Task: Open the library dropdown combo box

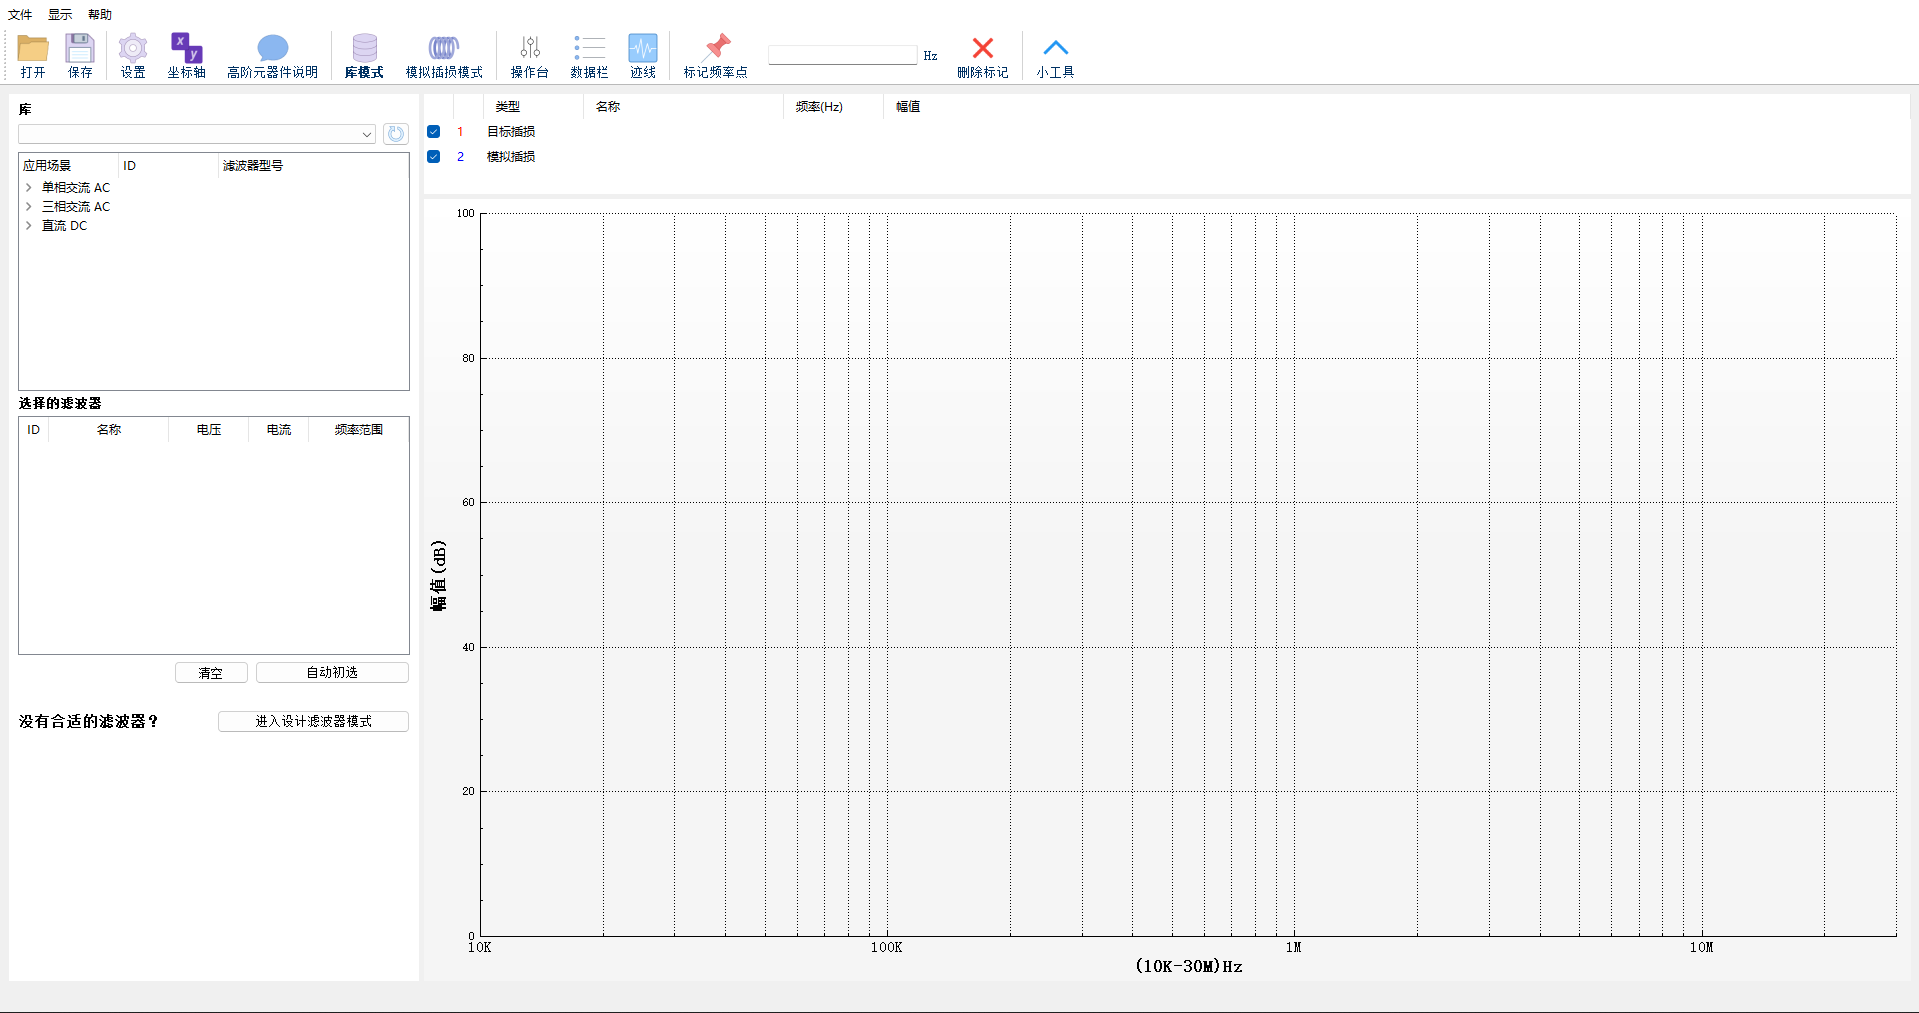Action: 197,134
